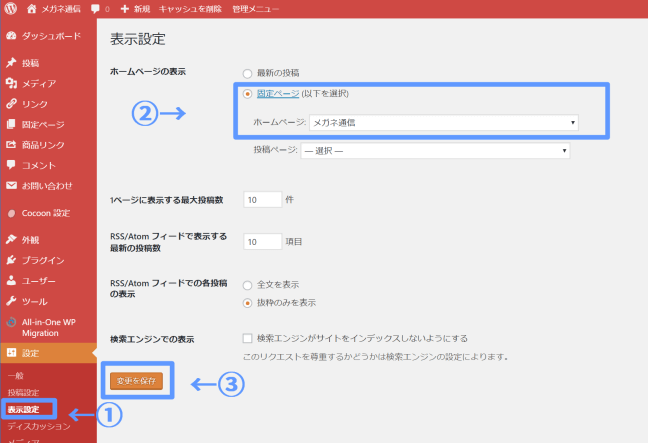Open the 一般 settings submenu item
This screenshot has height=443, width=648.
click(x=16, y=376)
